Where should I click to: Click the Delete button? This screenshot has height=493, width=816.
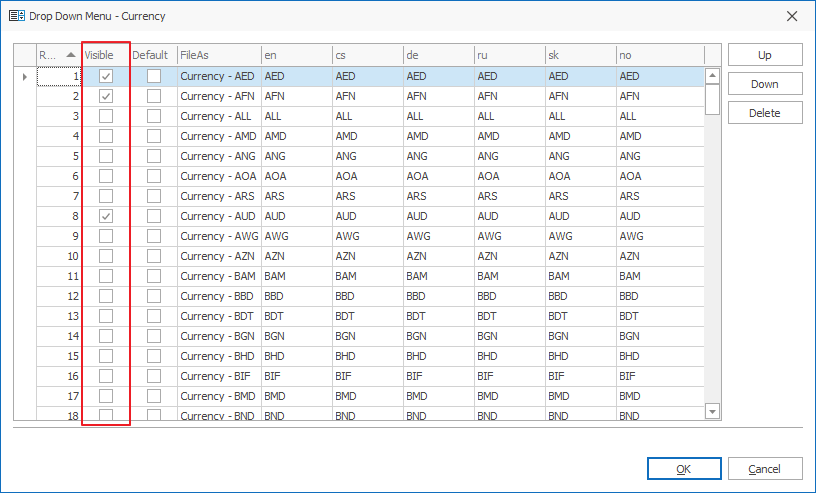click(765, 113)
